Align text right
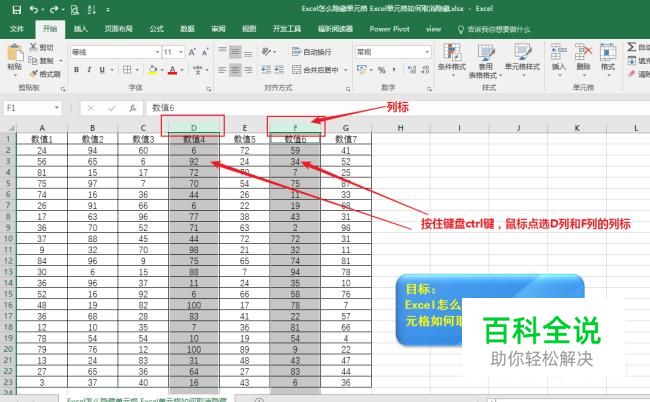 coord(248,70)
